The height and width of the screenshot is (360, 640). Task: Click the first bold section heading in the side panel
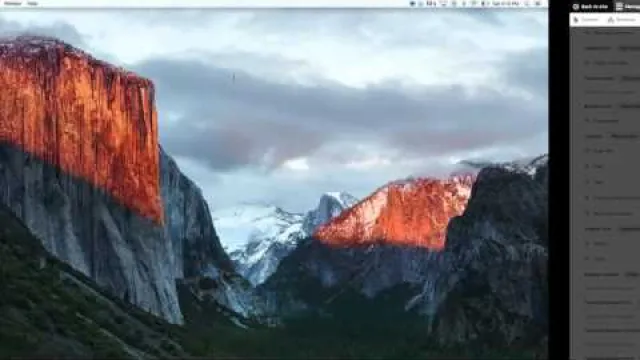598,48
